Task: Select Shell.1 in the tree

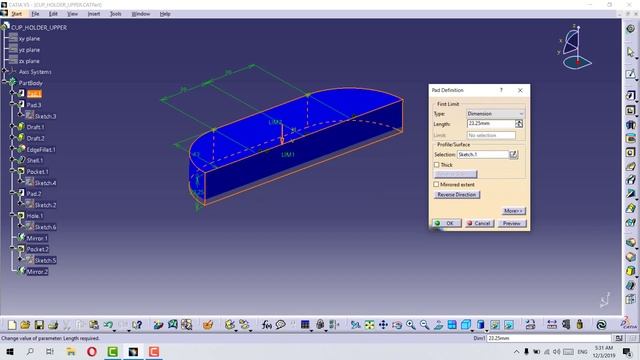Action: [35, 160]
